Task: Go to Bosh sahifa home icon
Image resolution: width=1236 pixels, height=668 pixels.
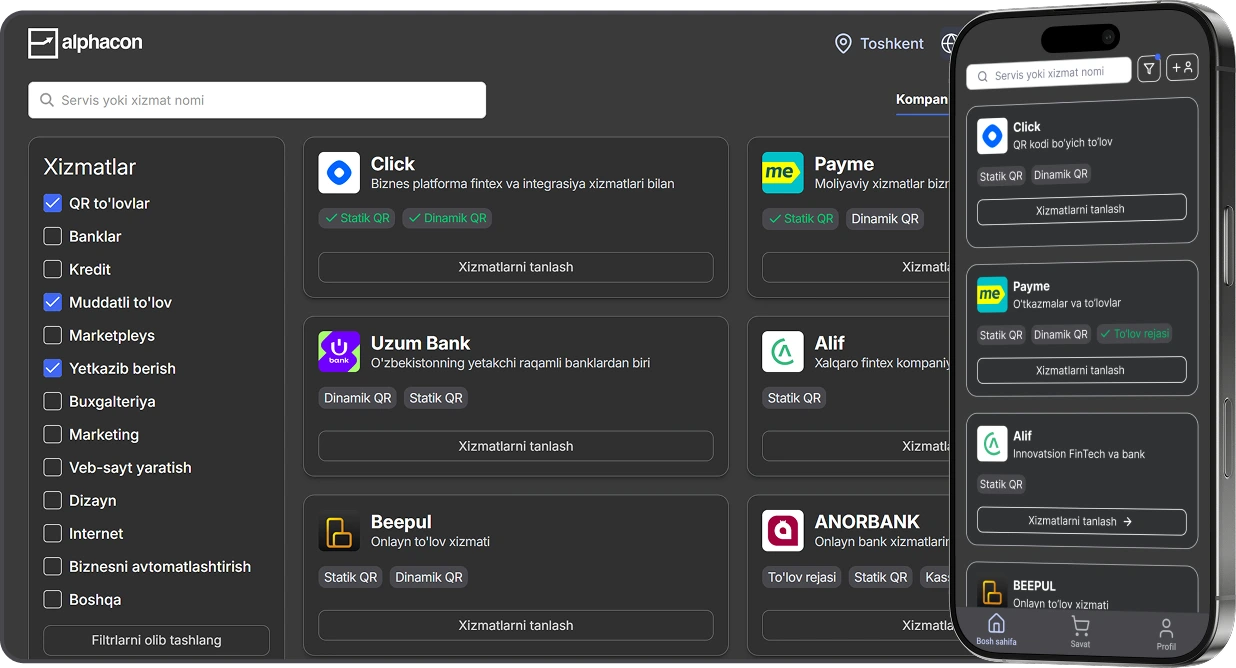Action: (996, 624)
